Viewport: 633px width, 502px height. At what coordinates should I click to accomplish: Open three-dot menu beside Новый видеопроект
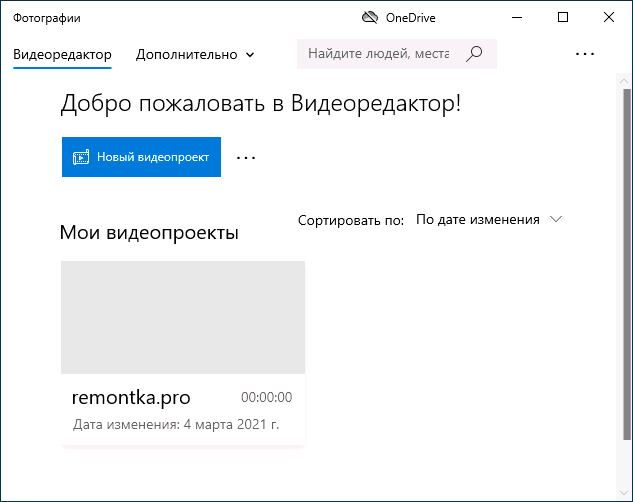[246, 157]
